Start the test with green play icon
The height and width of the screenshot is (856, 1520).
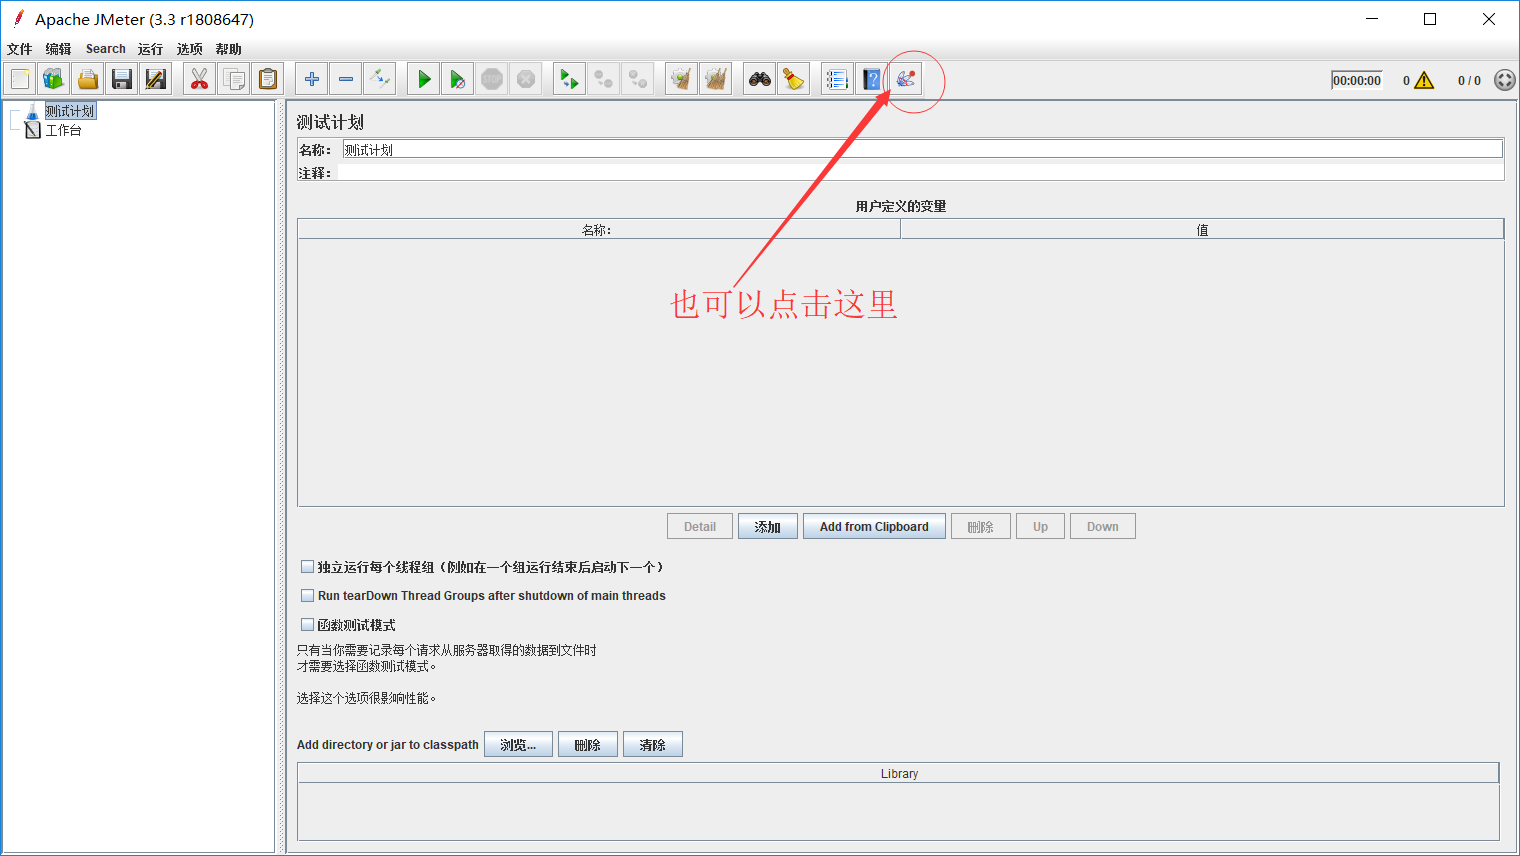[424, 79]
